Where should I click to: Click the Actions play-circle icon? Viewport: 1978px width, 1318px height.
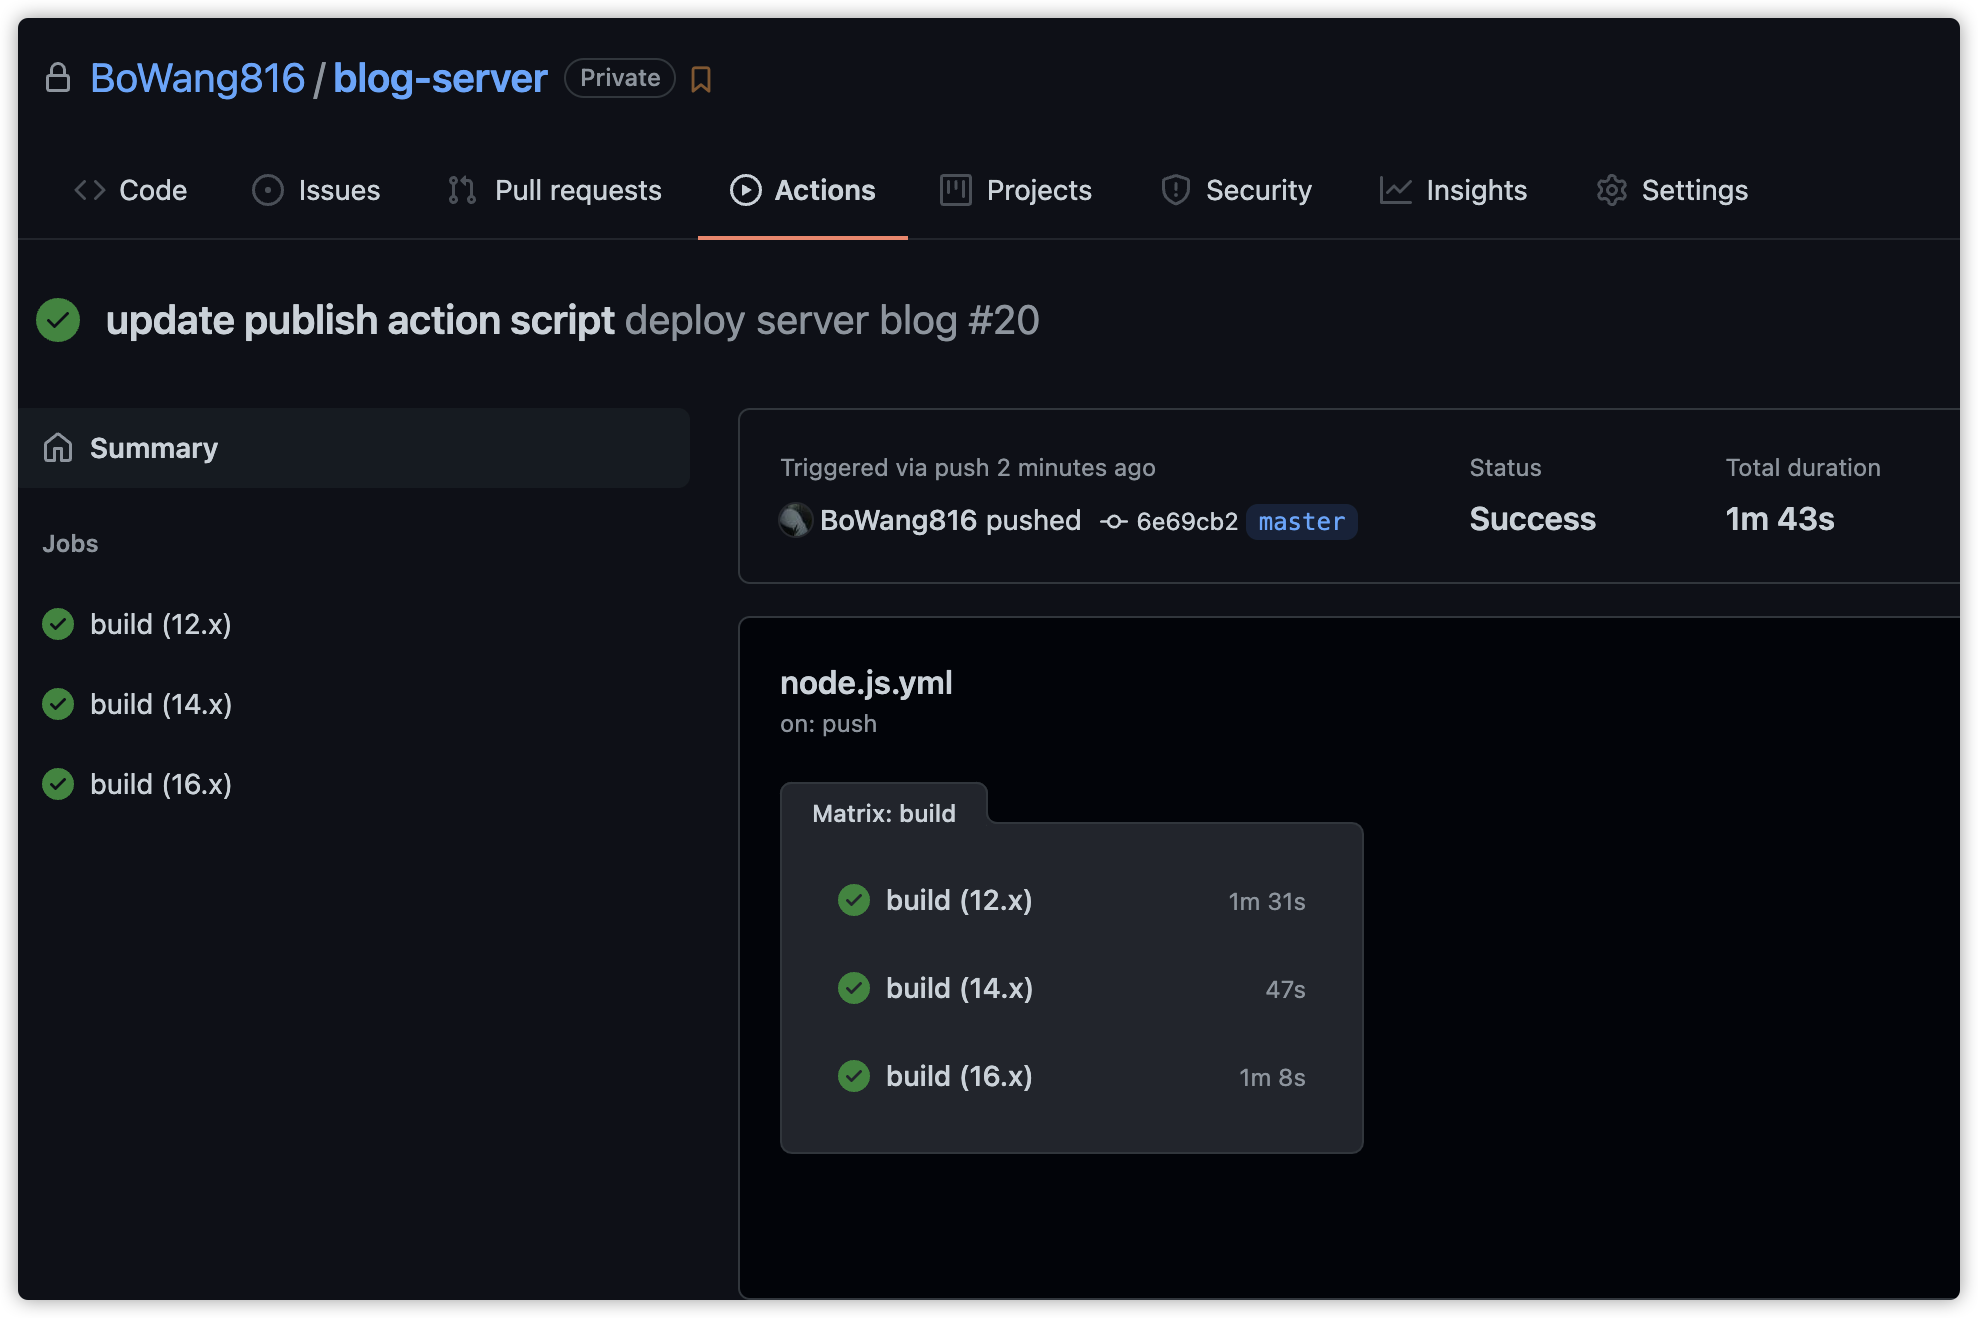pos(745,190)
